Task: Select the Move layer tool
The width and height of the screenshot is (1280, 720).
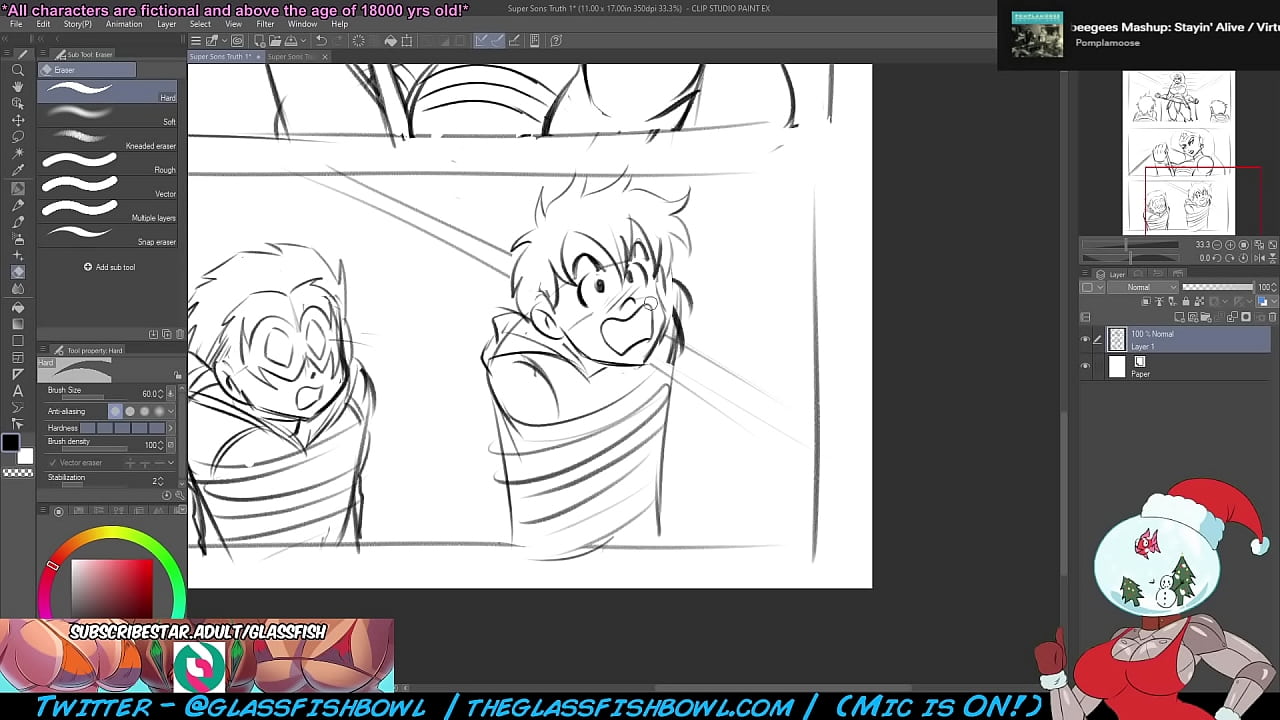Action: point(18,120)
